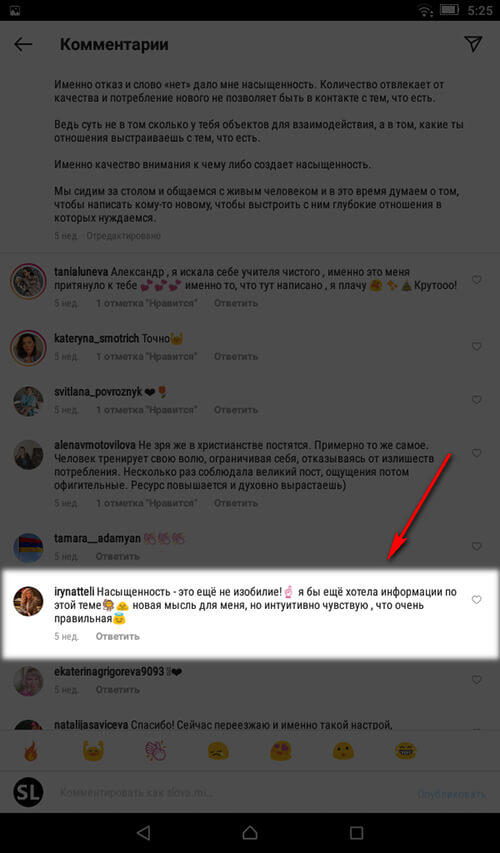The image size is (500, 853).
Task: Open irynatteli profile picture
Action: coord(28,601)
